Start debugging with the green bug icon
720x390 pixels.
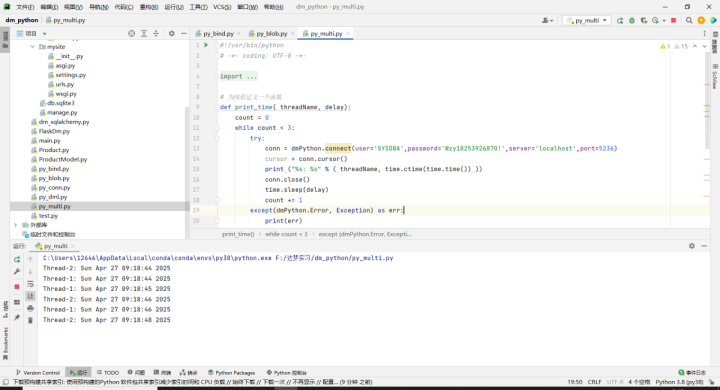click(632, 20)
